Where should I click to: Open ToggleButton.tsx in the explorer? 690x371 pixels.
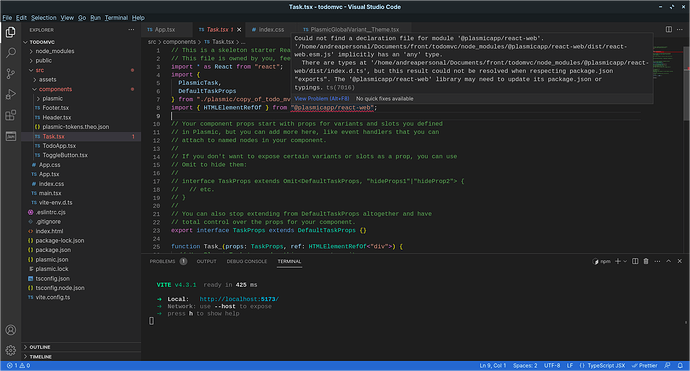(x=81, y=155)
